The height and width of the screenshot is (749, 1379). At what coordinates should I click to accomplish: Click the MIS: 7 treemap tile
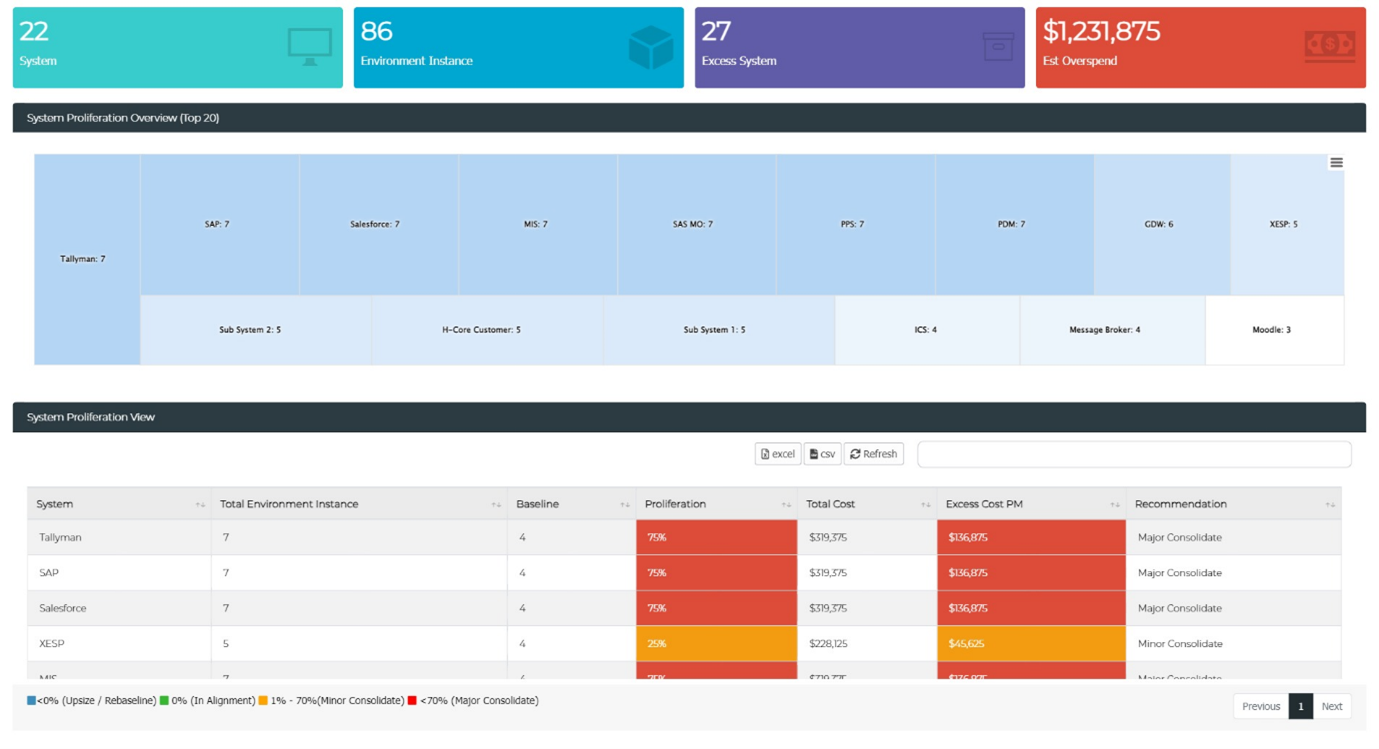(x=537, y=224)
